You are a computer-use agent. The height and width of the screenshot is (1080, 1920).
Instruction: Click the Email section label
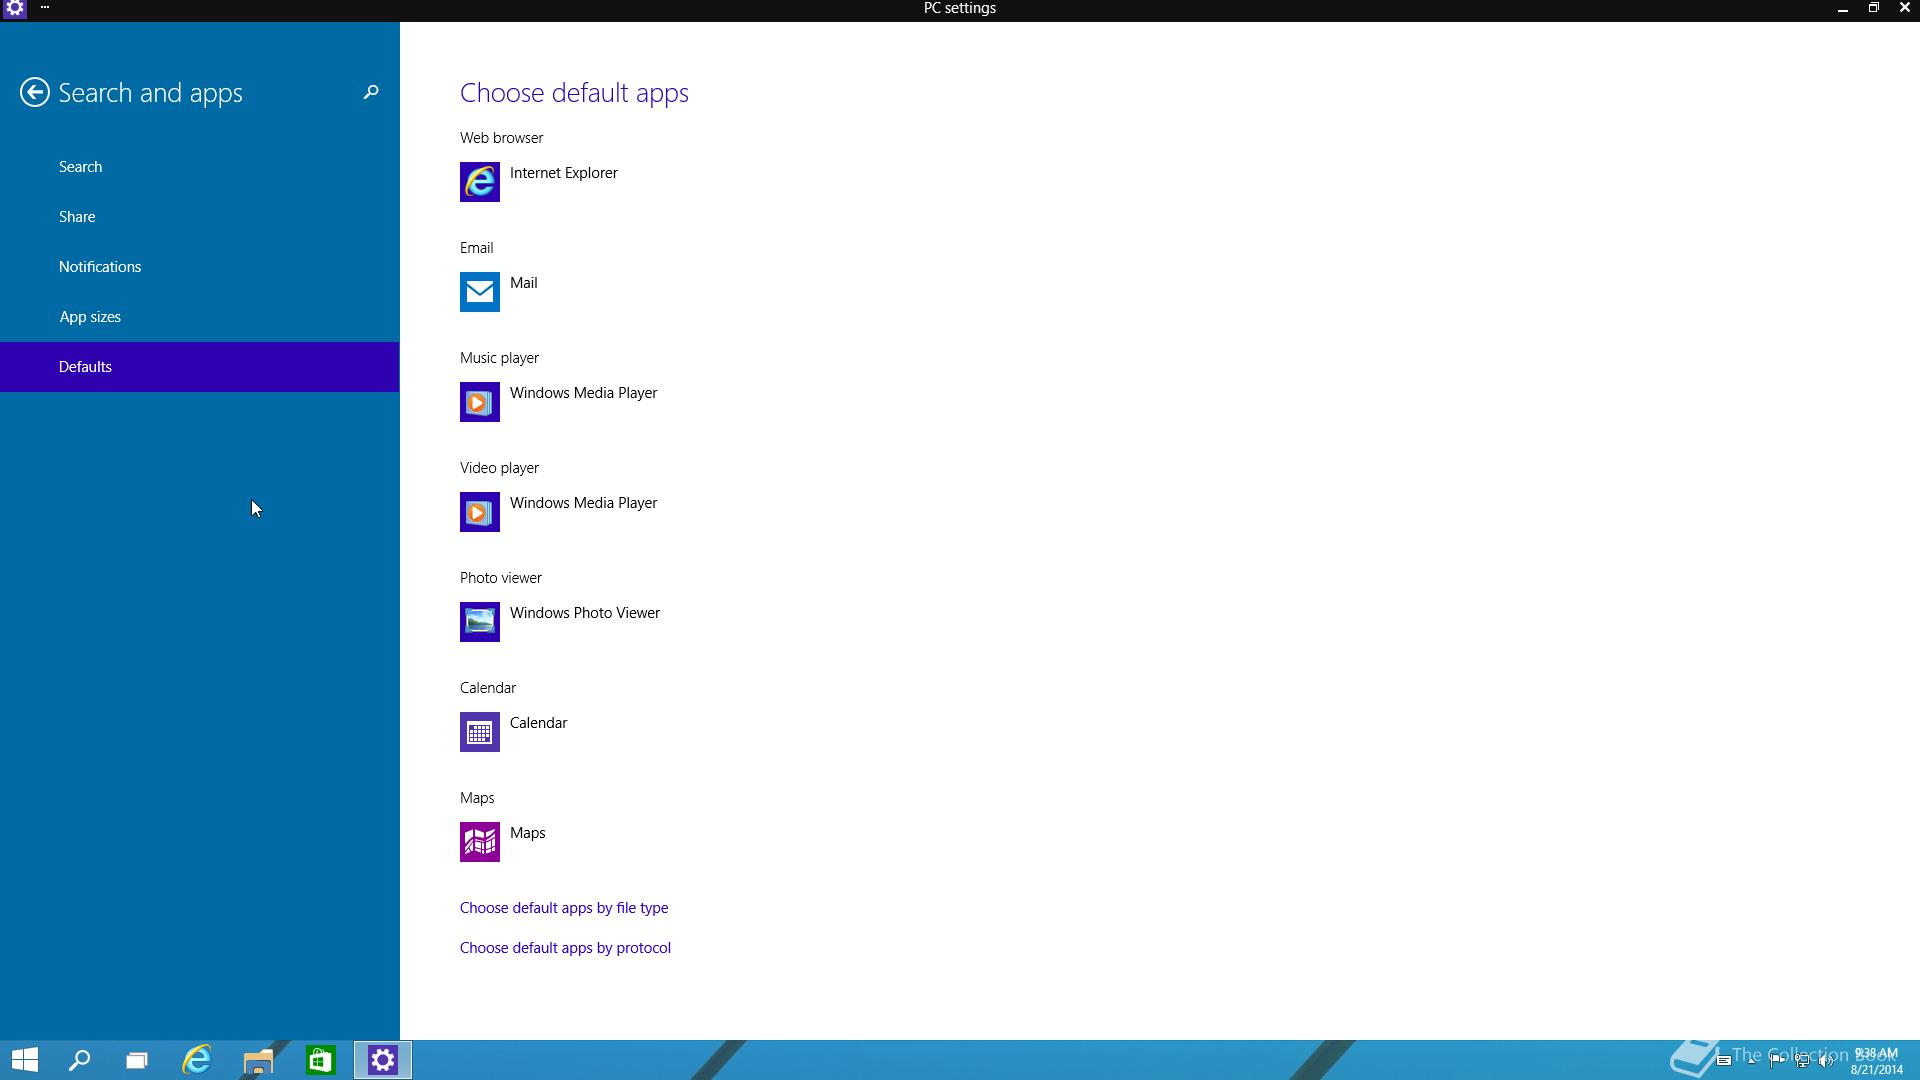coord(477,248)
